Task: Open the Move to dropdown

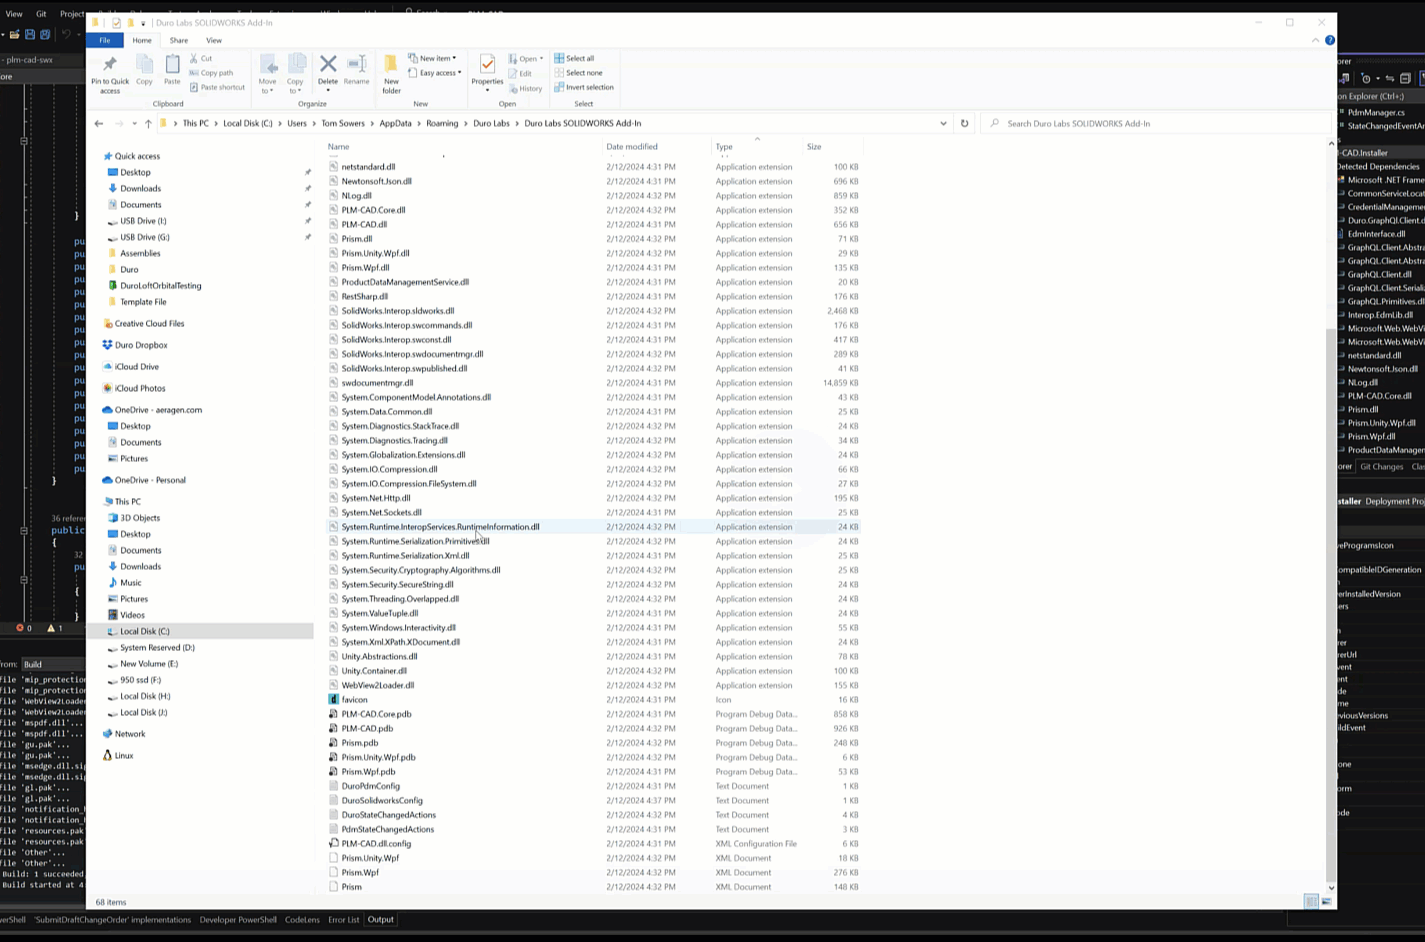Action: point(268,75)
